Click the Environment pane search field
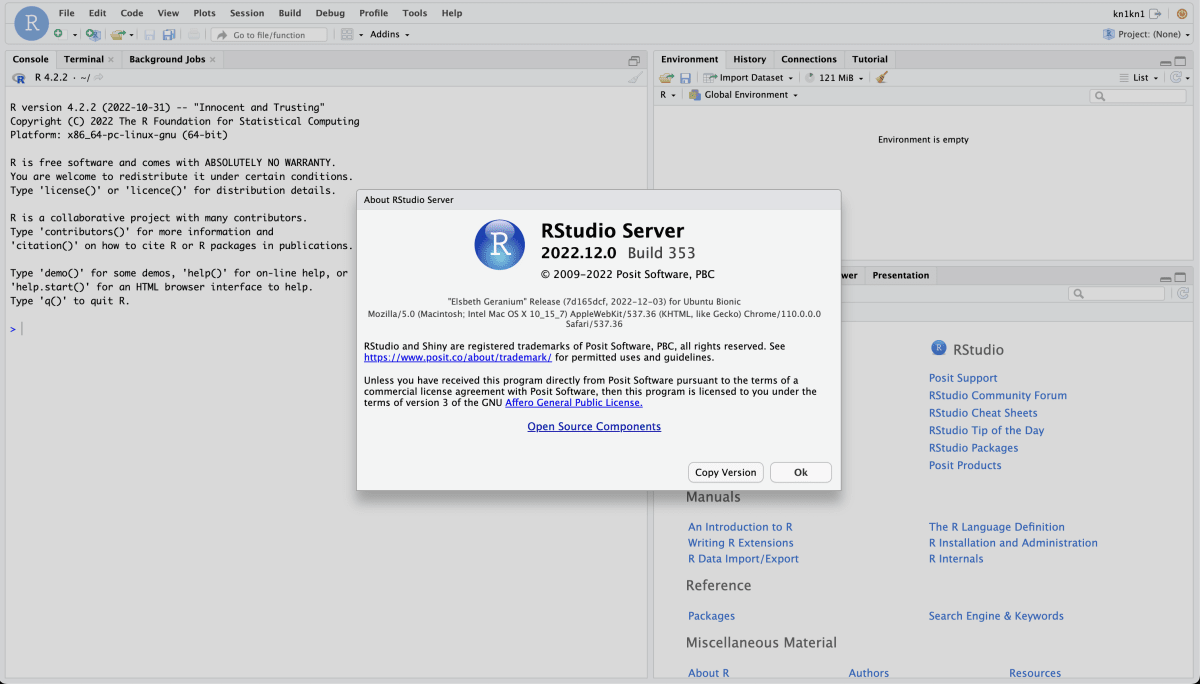The height and width of the screenshot is (684, 1200). pos(1137,96)
